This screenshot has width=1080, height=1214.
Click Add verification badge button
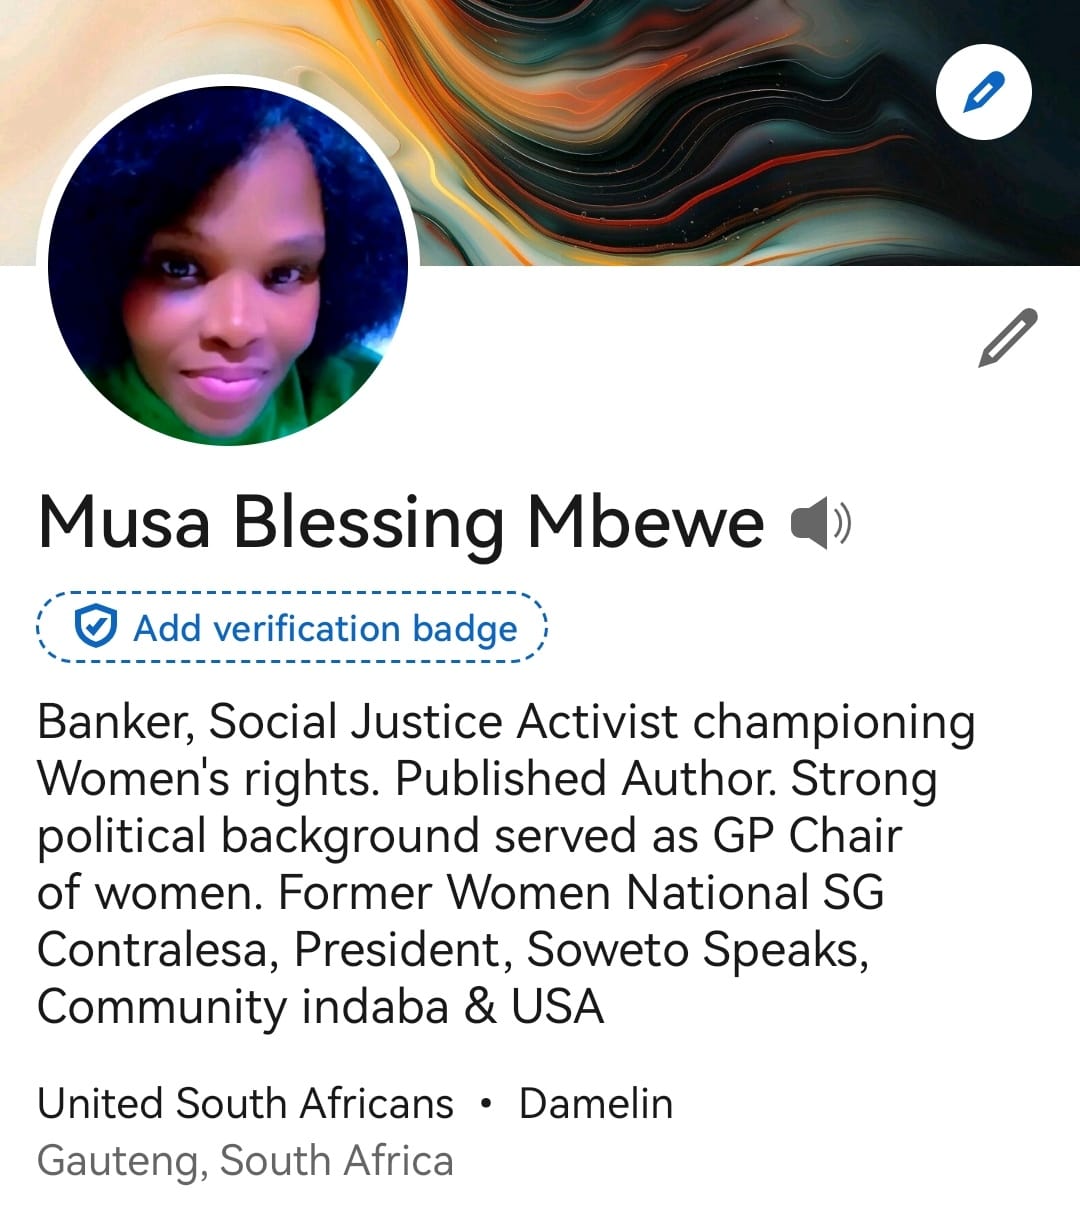tap(293, 628)
